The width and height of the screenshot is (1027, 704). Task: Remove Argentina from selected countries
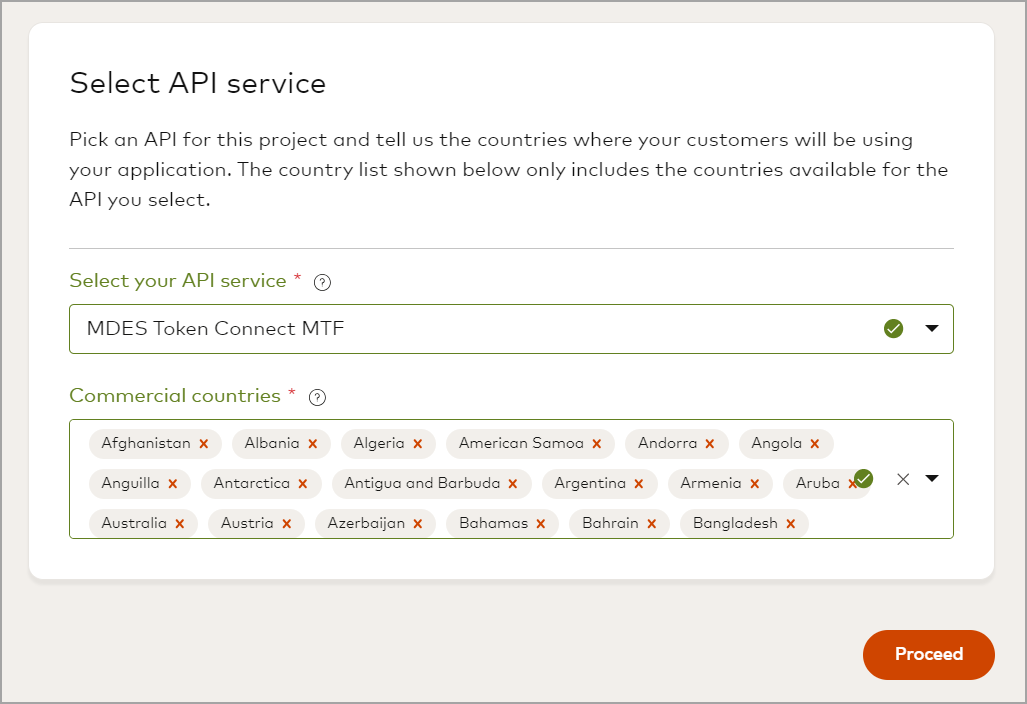coord(639,484)
